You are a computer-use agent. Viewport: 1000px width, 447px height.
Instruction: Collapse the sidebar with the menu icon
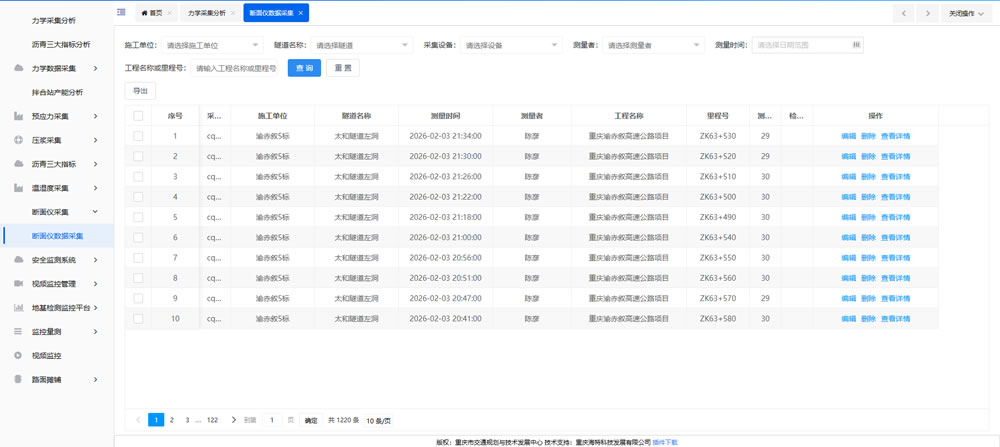tap(122, 13)
